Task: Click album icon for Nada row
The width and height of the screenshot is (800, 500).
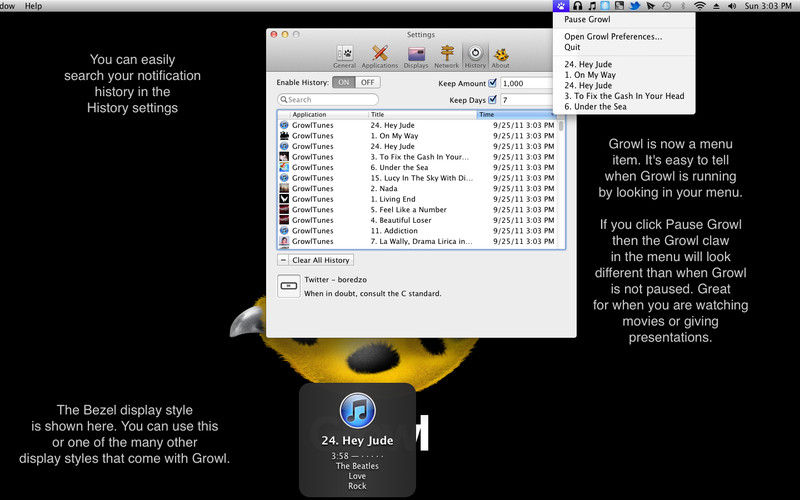Action: [284, 188]
